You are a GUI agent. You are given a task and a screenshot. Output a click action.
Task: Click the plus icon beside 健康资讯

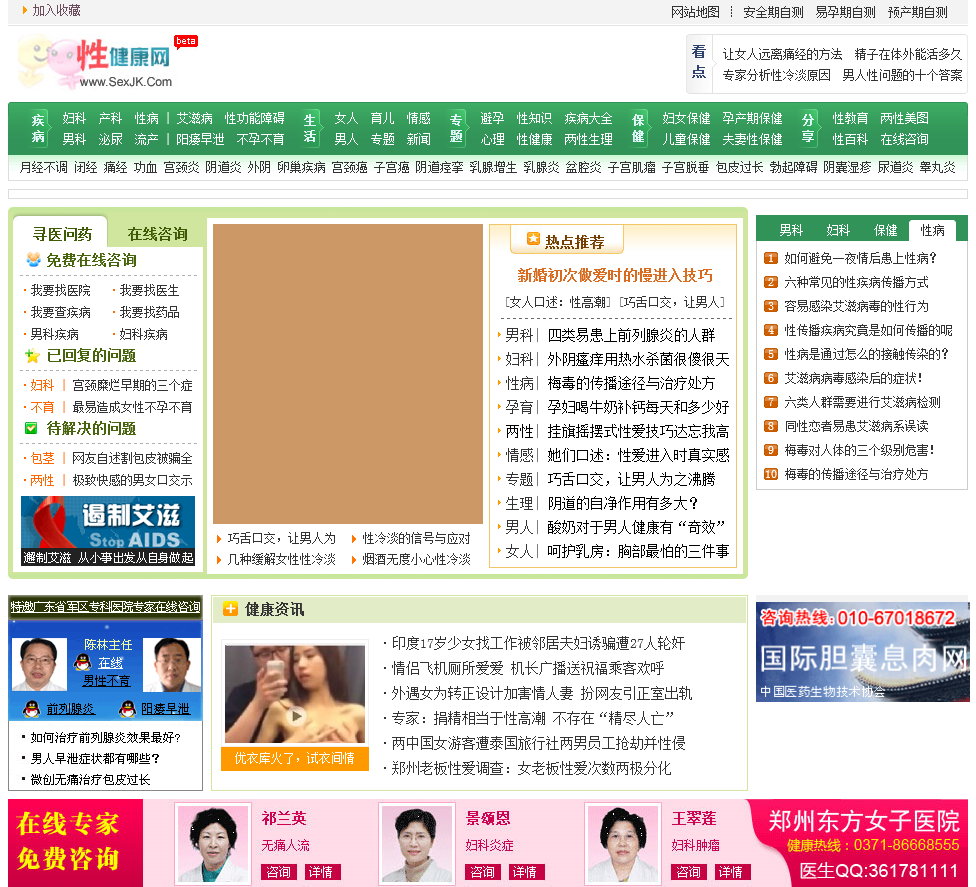tap(230, 609)
